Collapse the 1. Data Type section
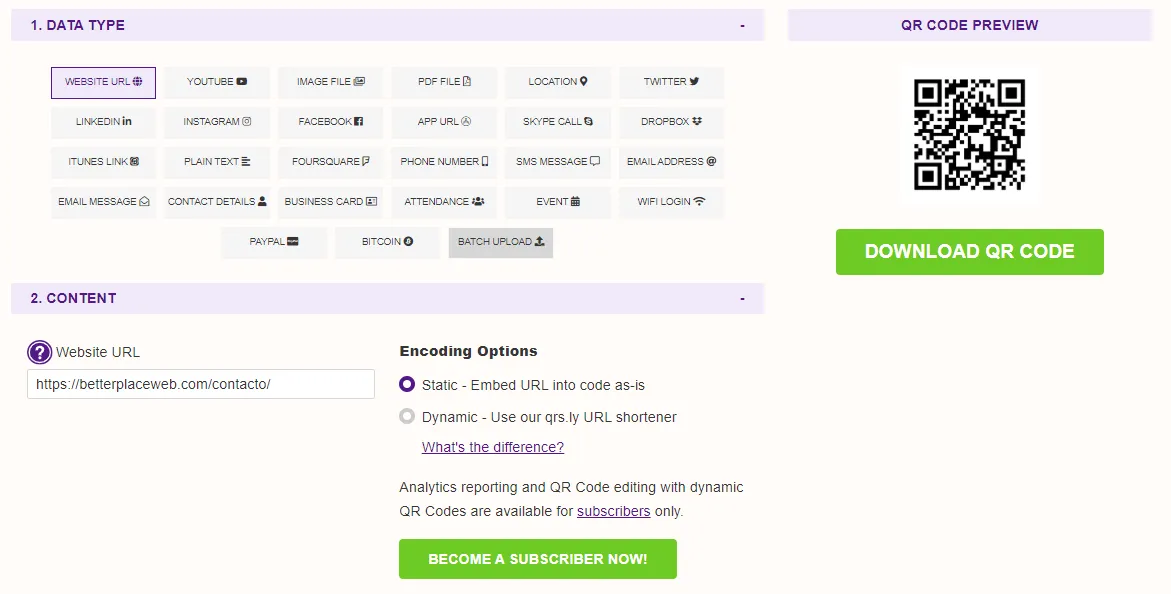The width and height of the screenshot is (1171, 594). [x=742, y=25]
